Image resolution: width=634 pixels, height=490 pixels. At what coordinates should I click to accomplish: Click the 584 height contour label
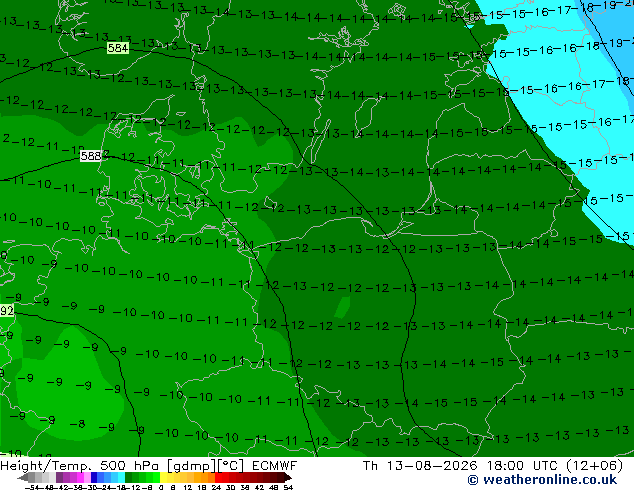(x=118, y=48)
